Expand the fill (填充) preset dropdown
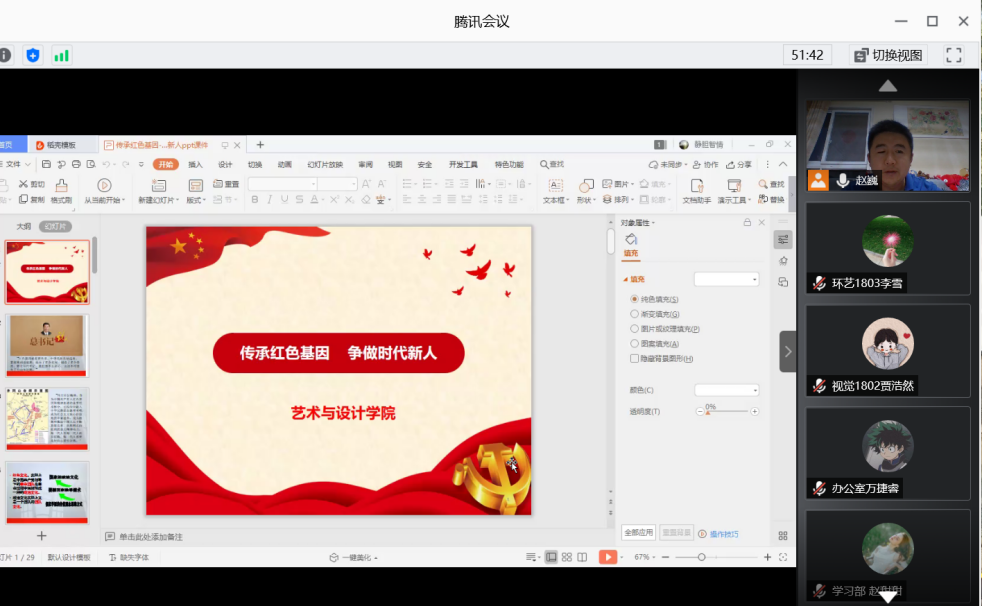Viewport: 982px width, 606px height. [x=727, y=280]
